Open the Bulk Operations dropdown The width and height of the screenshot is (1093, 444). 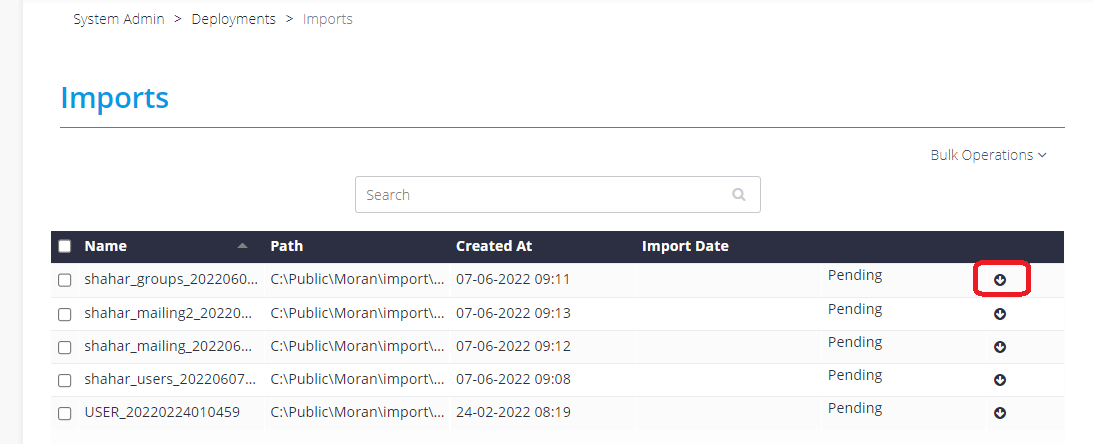(988, 155)
